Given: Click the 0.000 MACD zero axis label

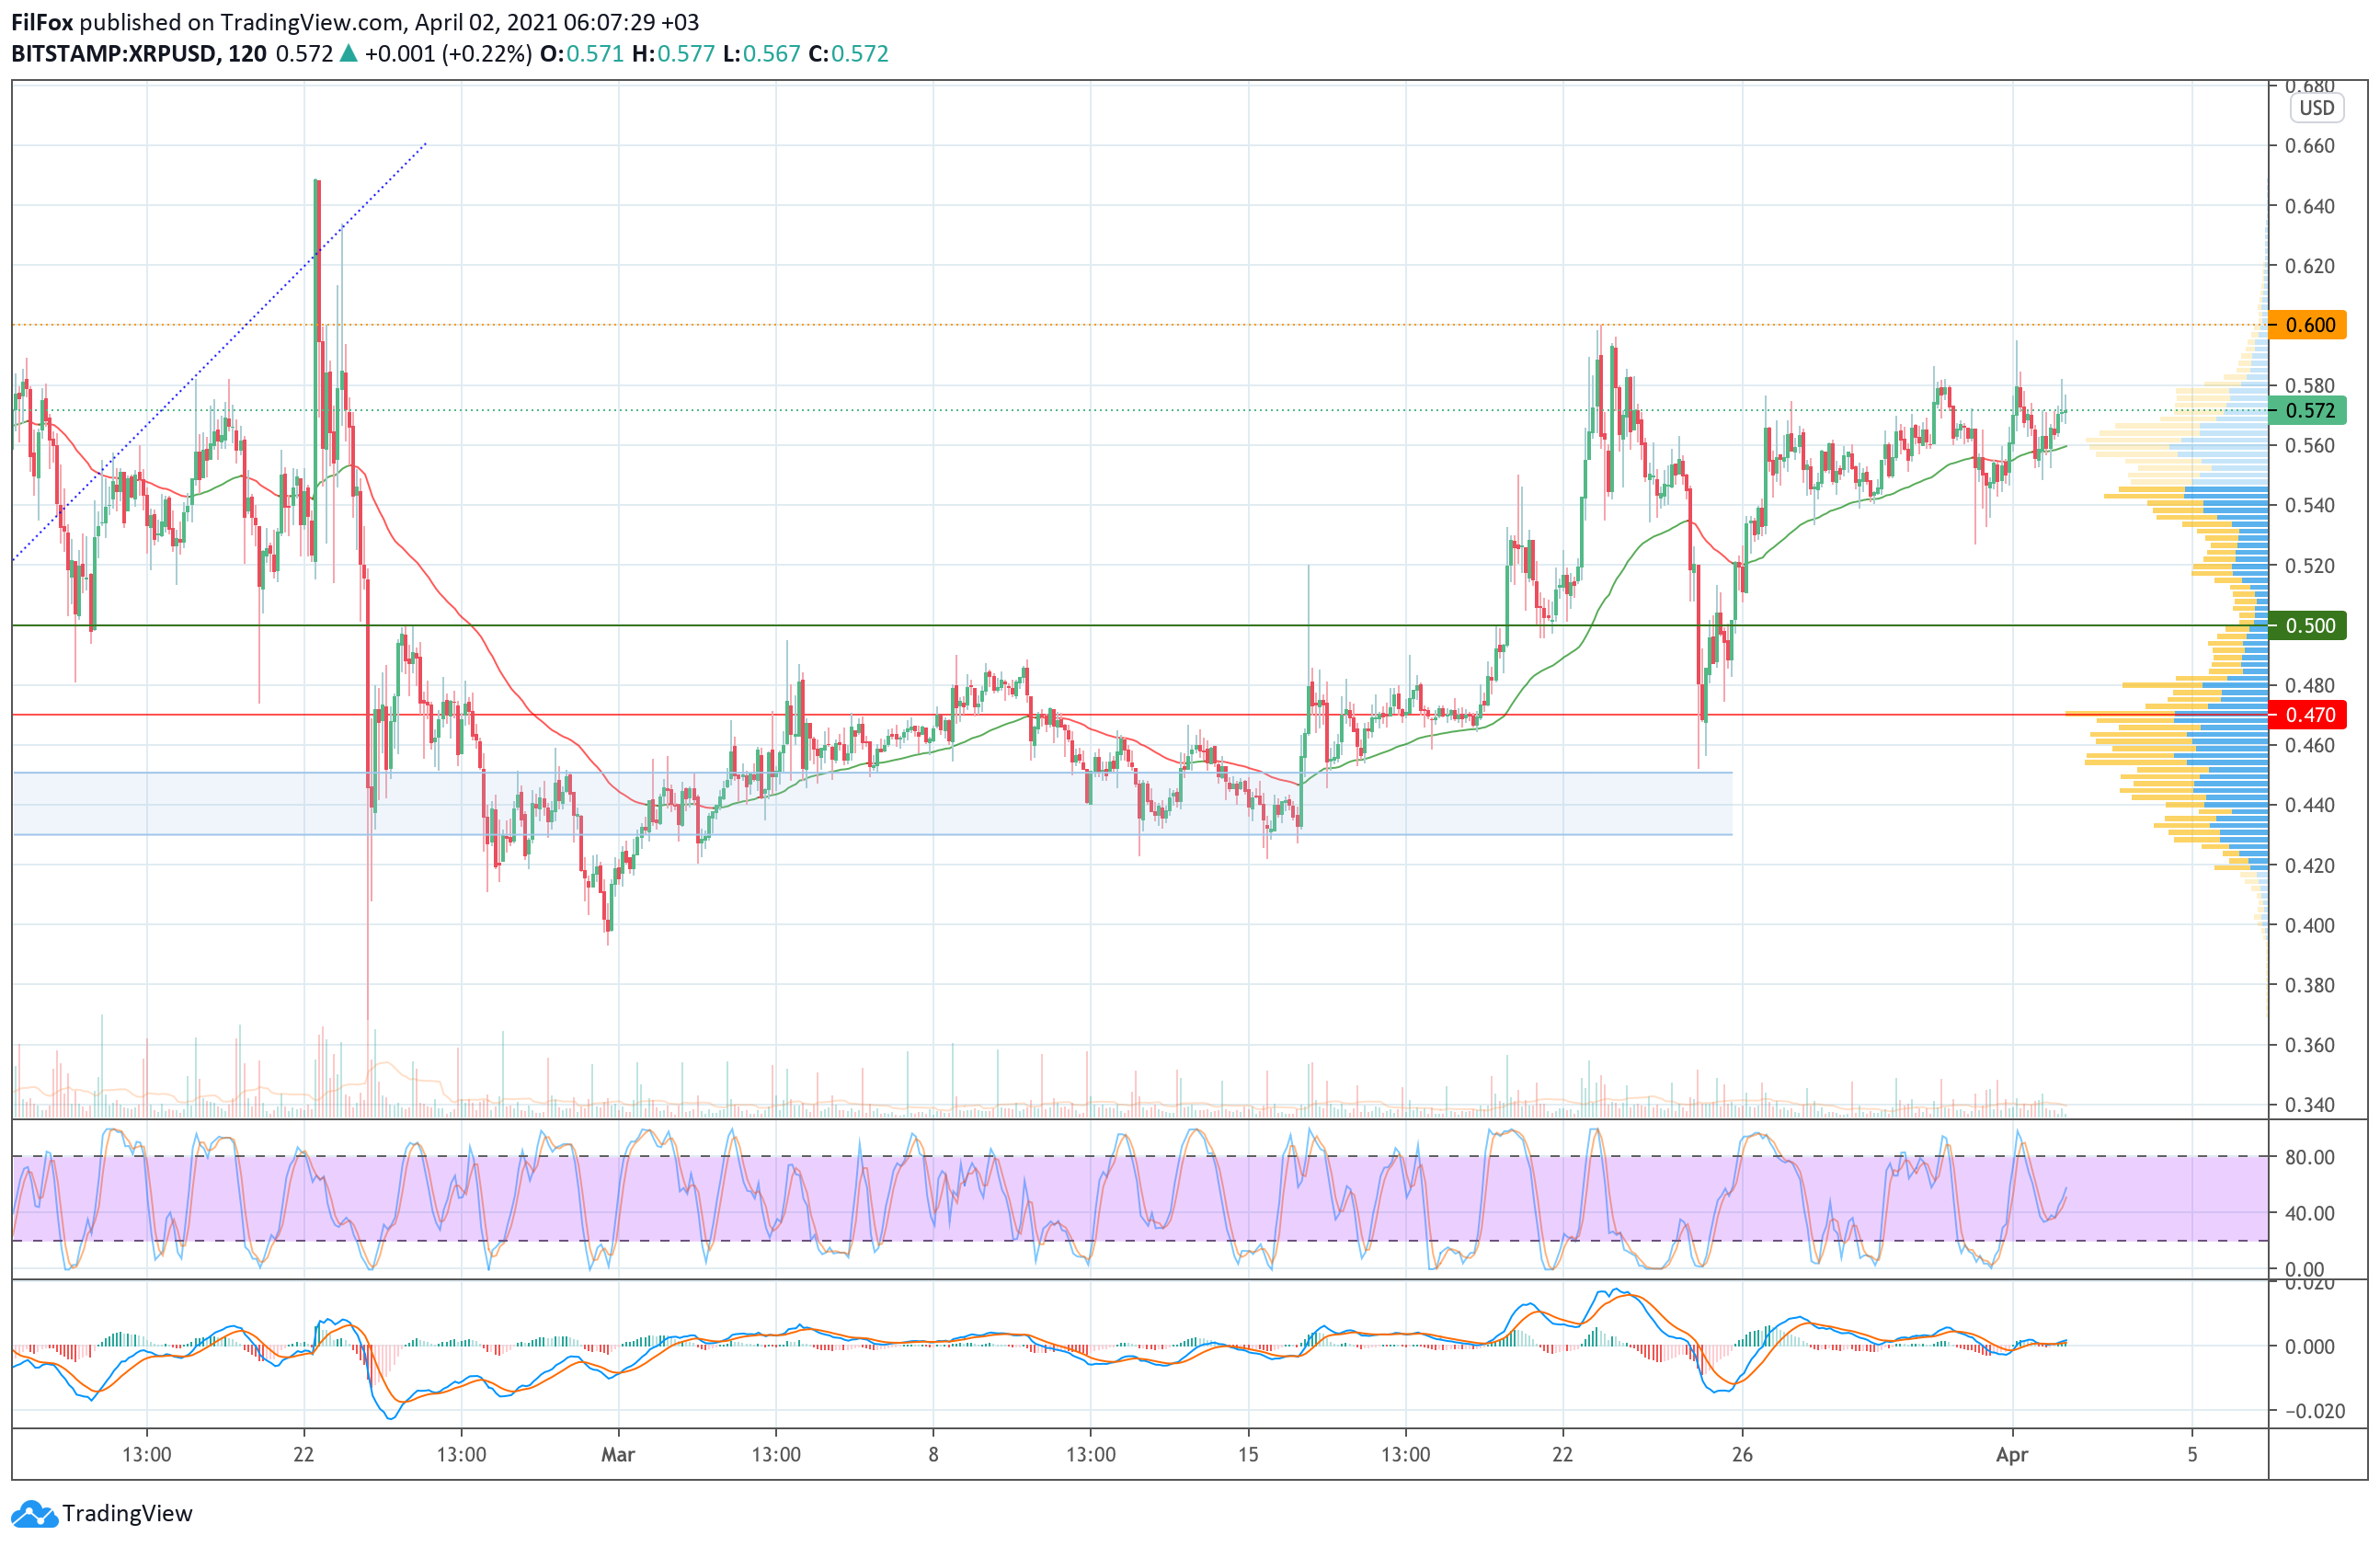Looking at the screenshot, I should click(x=2308, y=1347).
